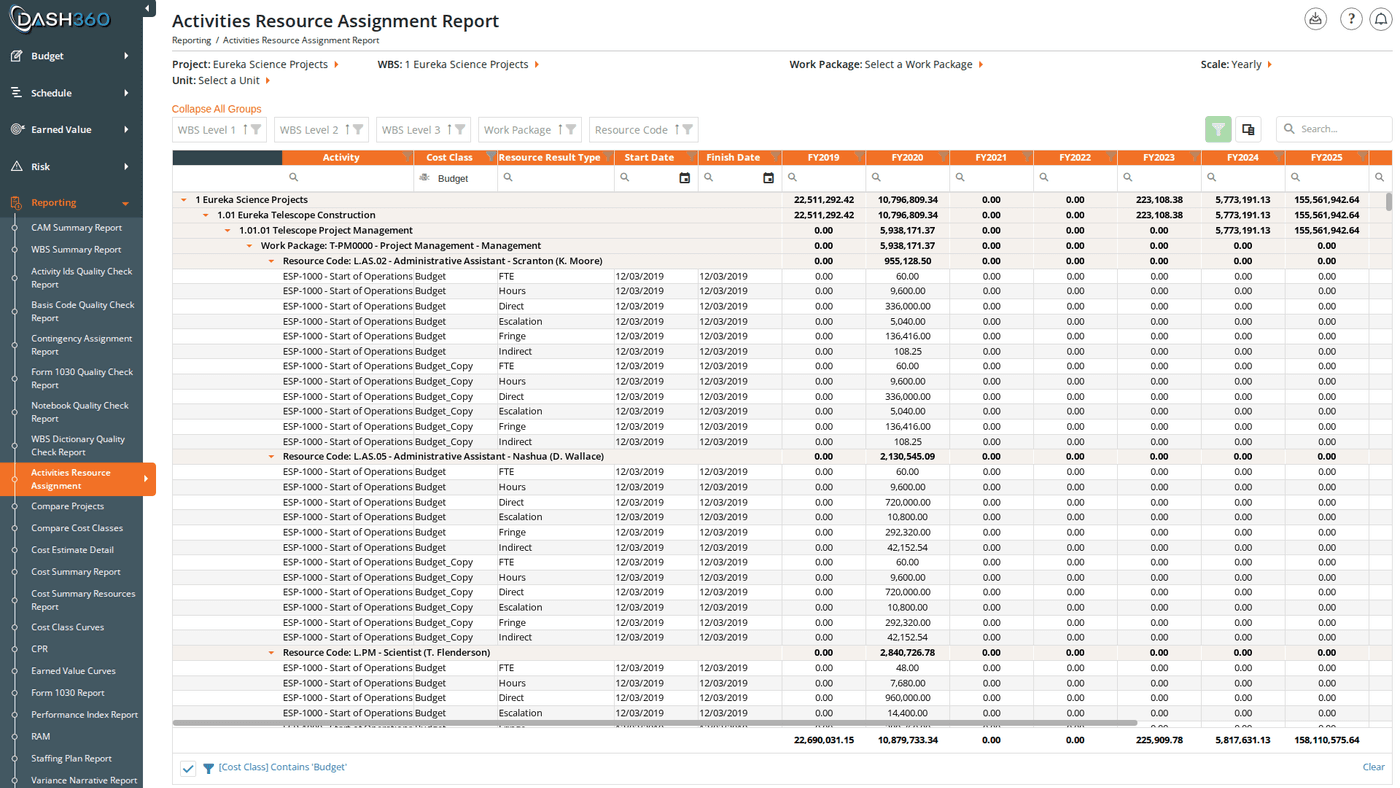Click the Risk warning triangle icon
This screenshot has height=788, width=1400.
pos(16,167)
